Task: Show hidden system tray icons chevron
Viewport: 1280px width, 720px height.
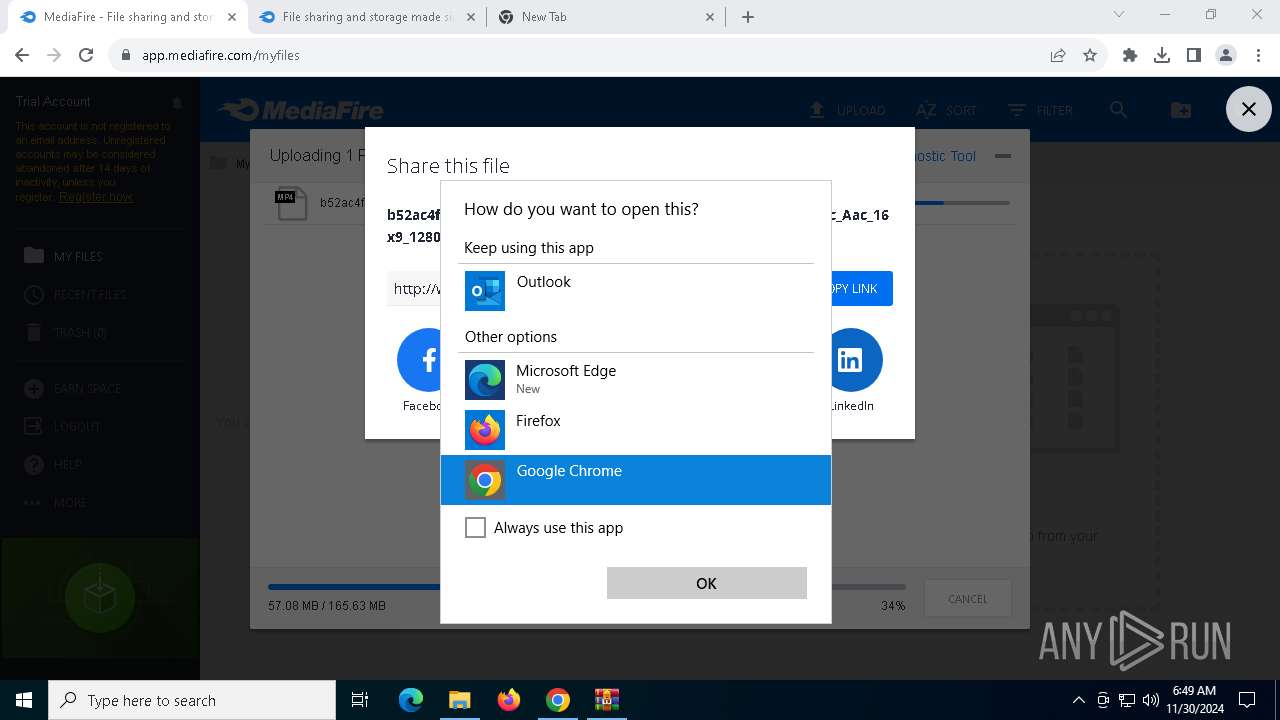Action: click(1079, 700)
